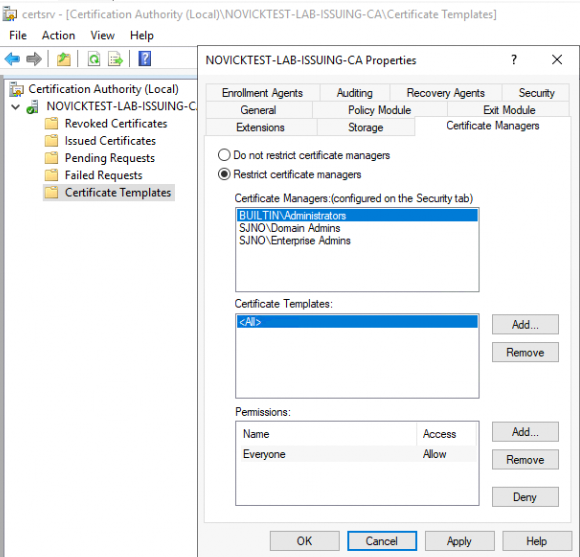The height and width of the screenshot is (557, 580).
Task: Click the Apply button
Action: (459, 541)
